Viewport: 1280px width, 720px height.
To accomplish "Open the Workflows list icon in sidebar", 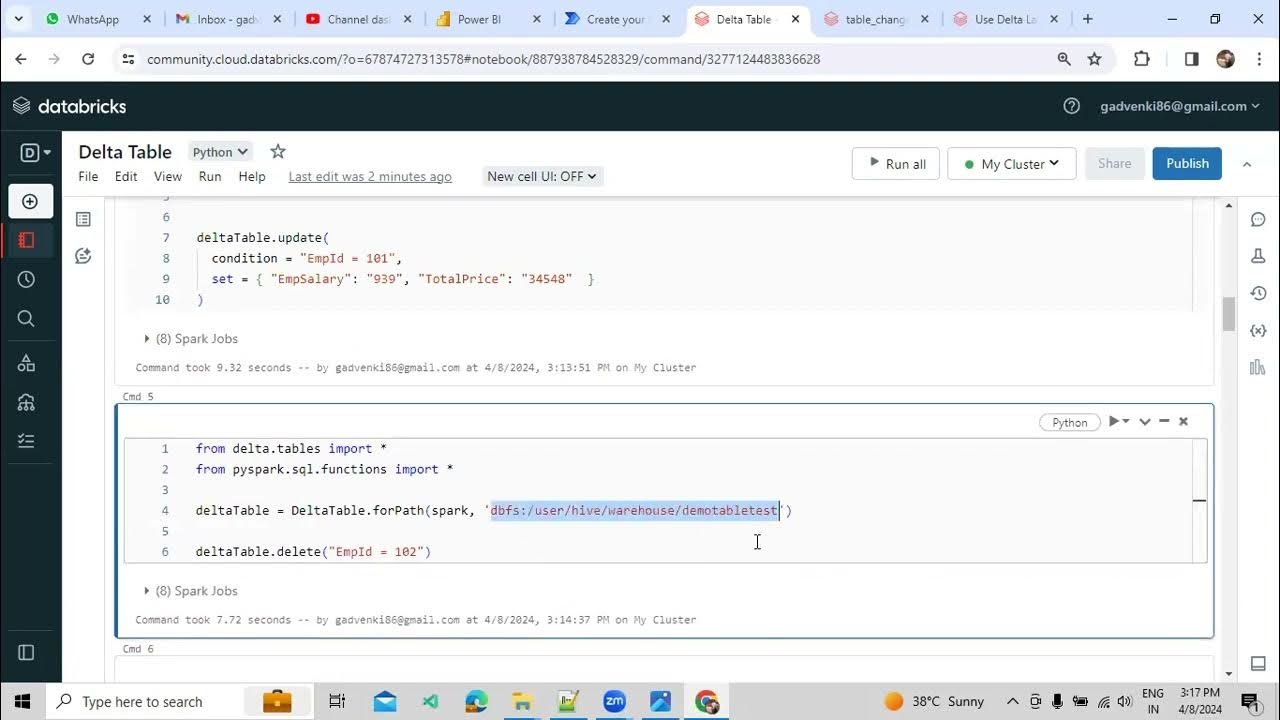I will point(27,441).
